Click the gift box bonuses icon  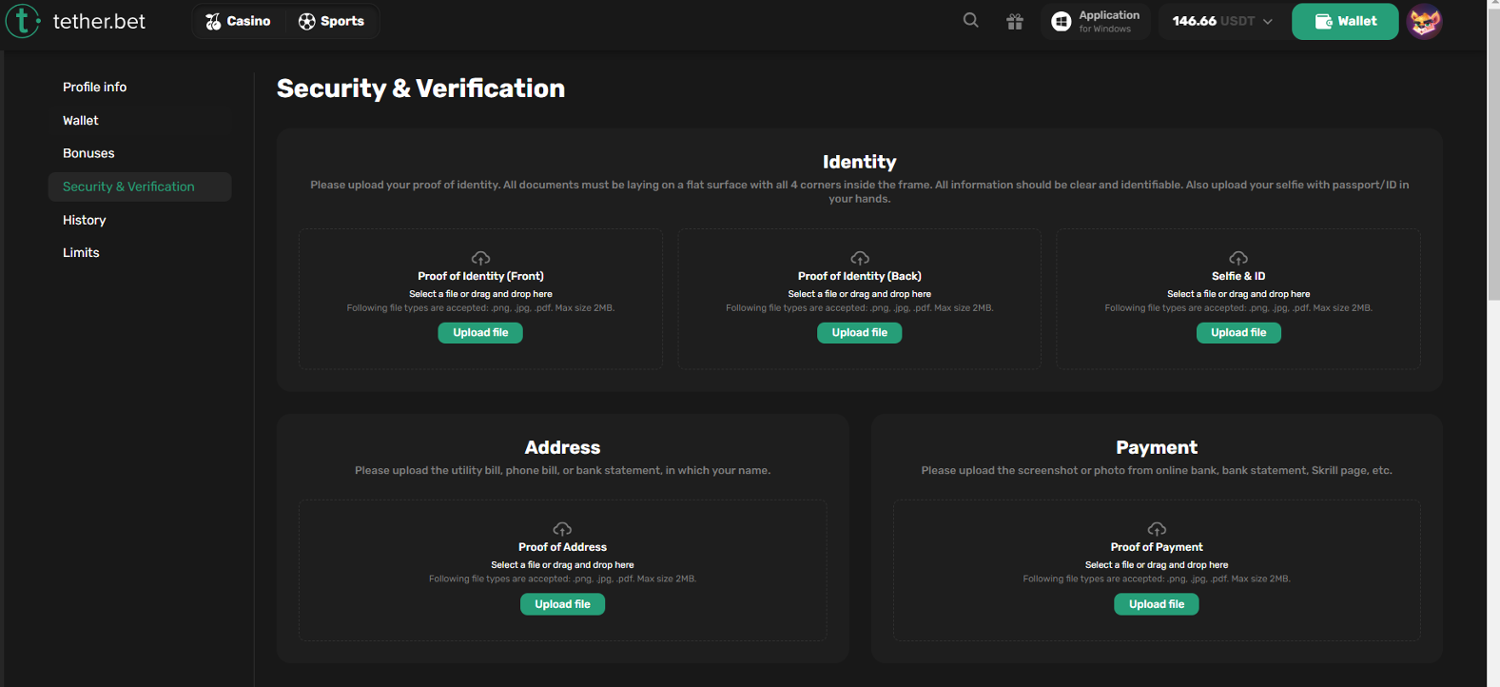click(x=1015, y=21)
